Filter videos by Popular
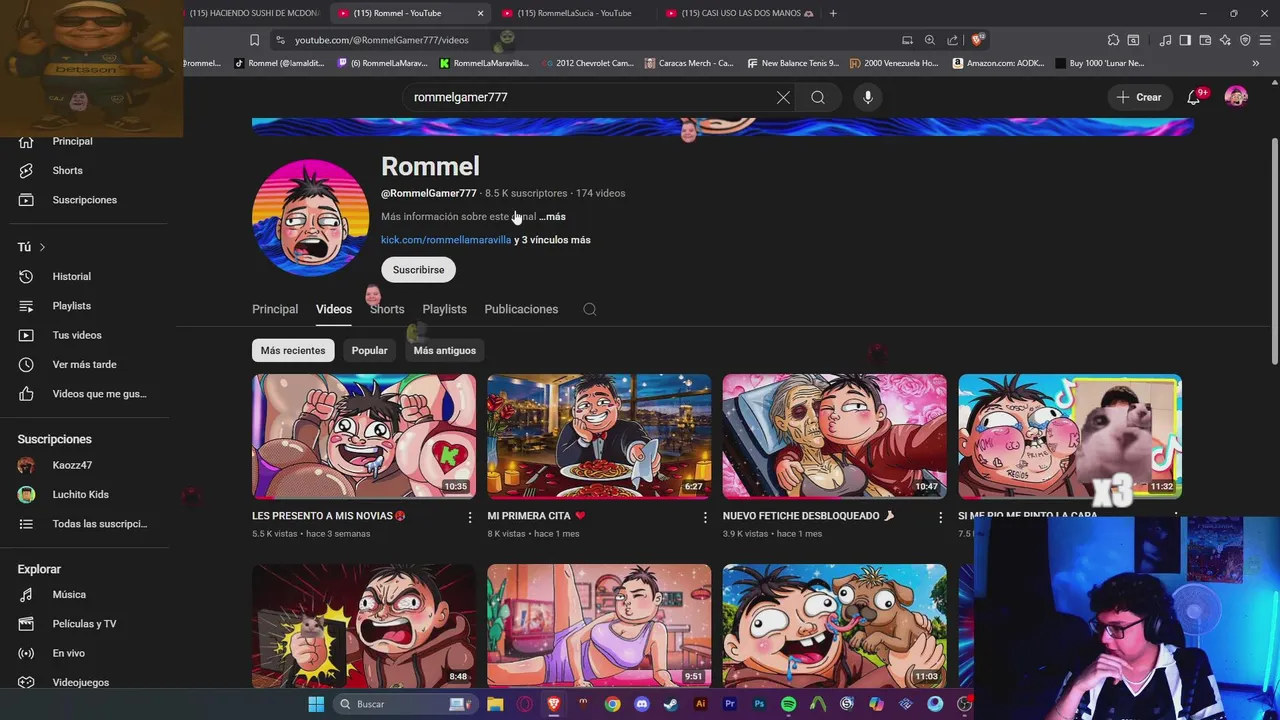Screen dimensions: 1280x720 pyautogui.click(x=369, y=350)
